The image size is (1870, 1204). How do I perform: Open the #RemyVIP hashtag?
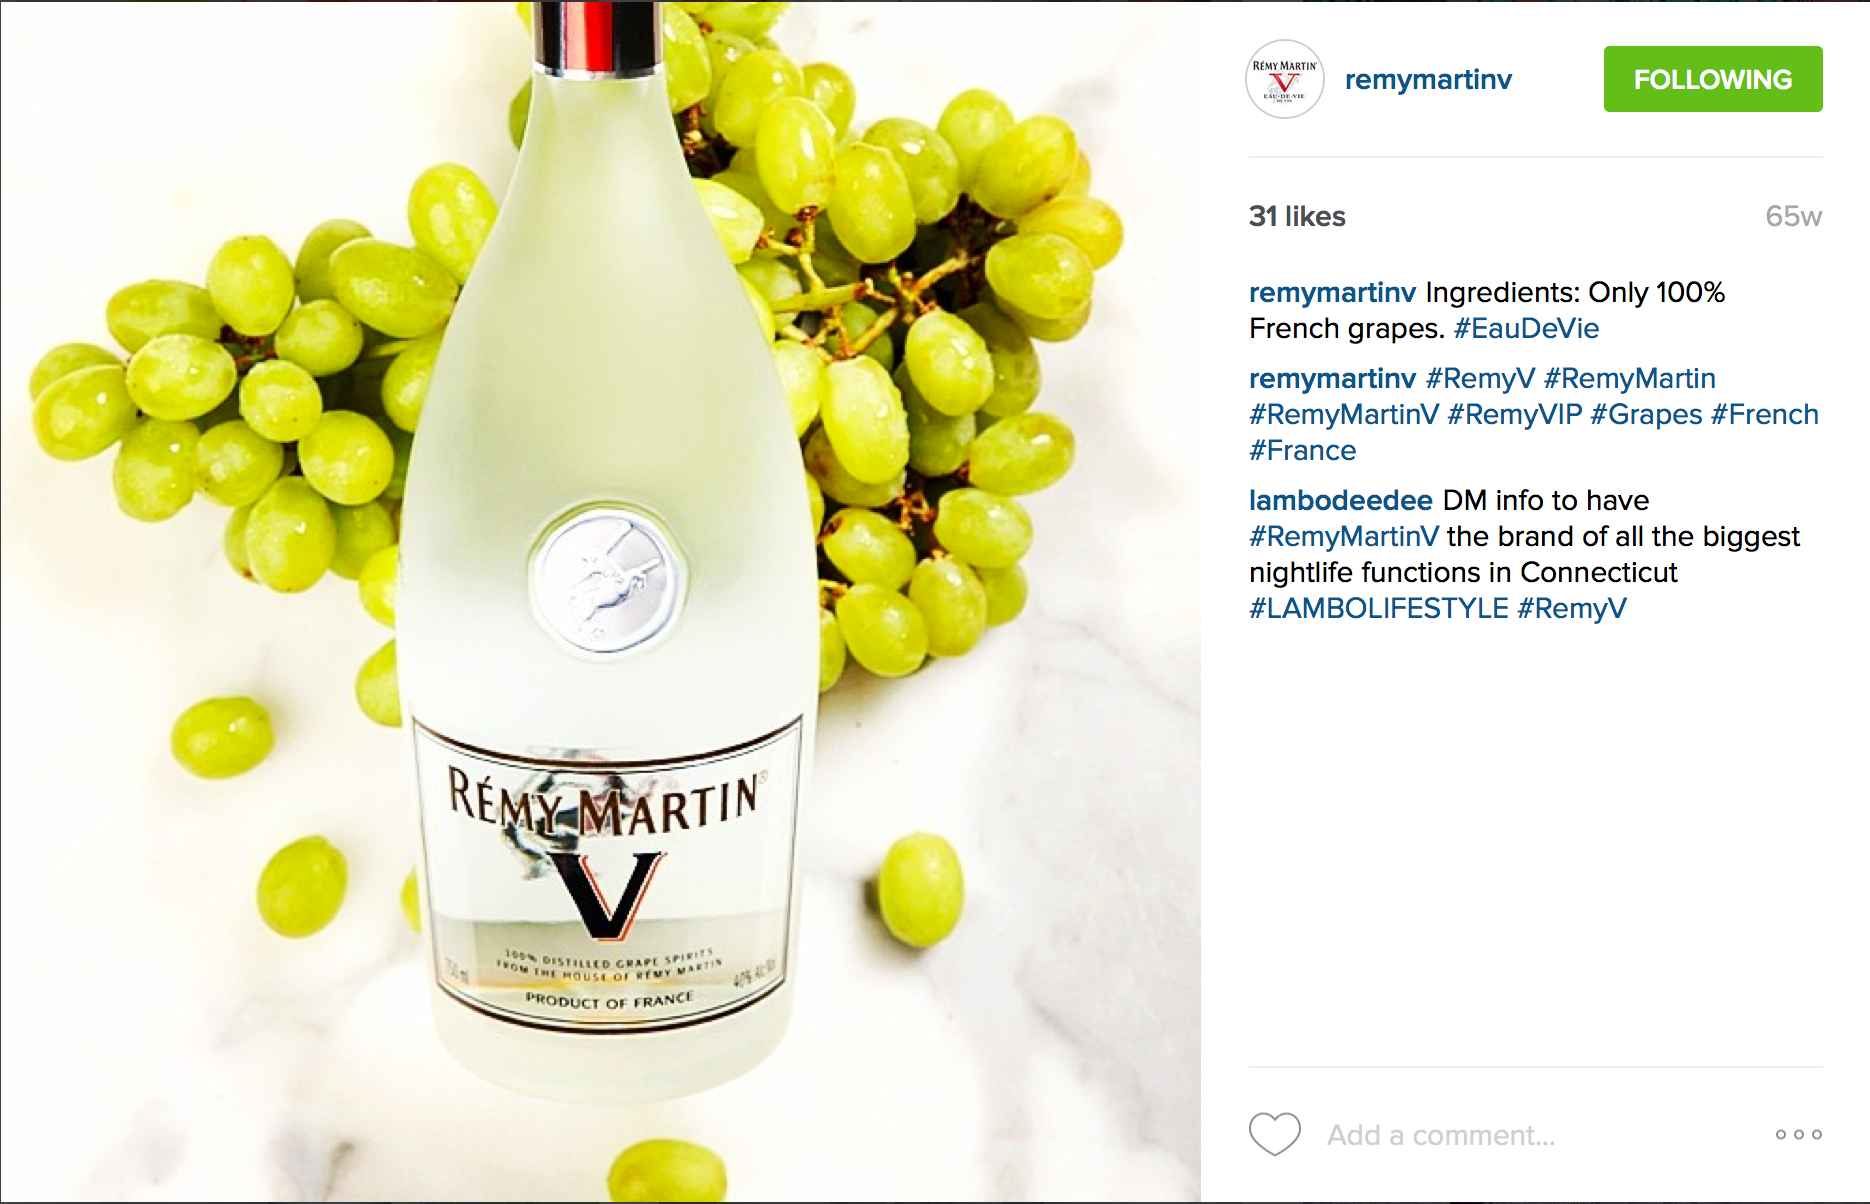tap(1514, 414)
